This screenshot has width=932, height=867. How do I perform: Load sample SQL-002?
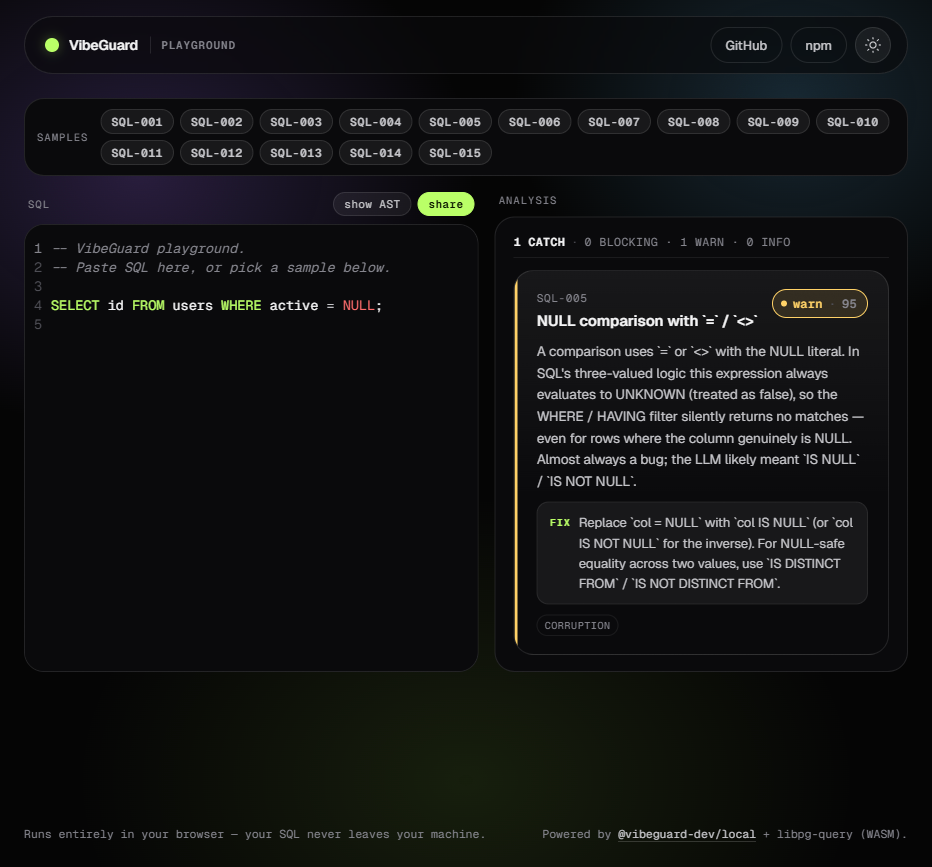(216, 122)
